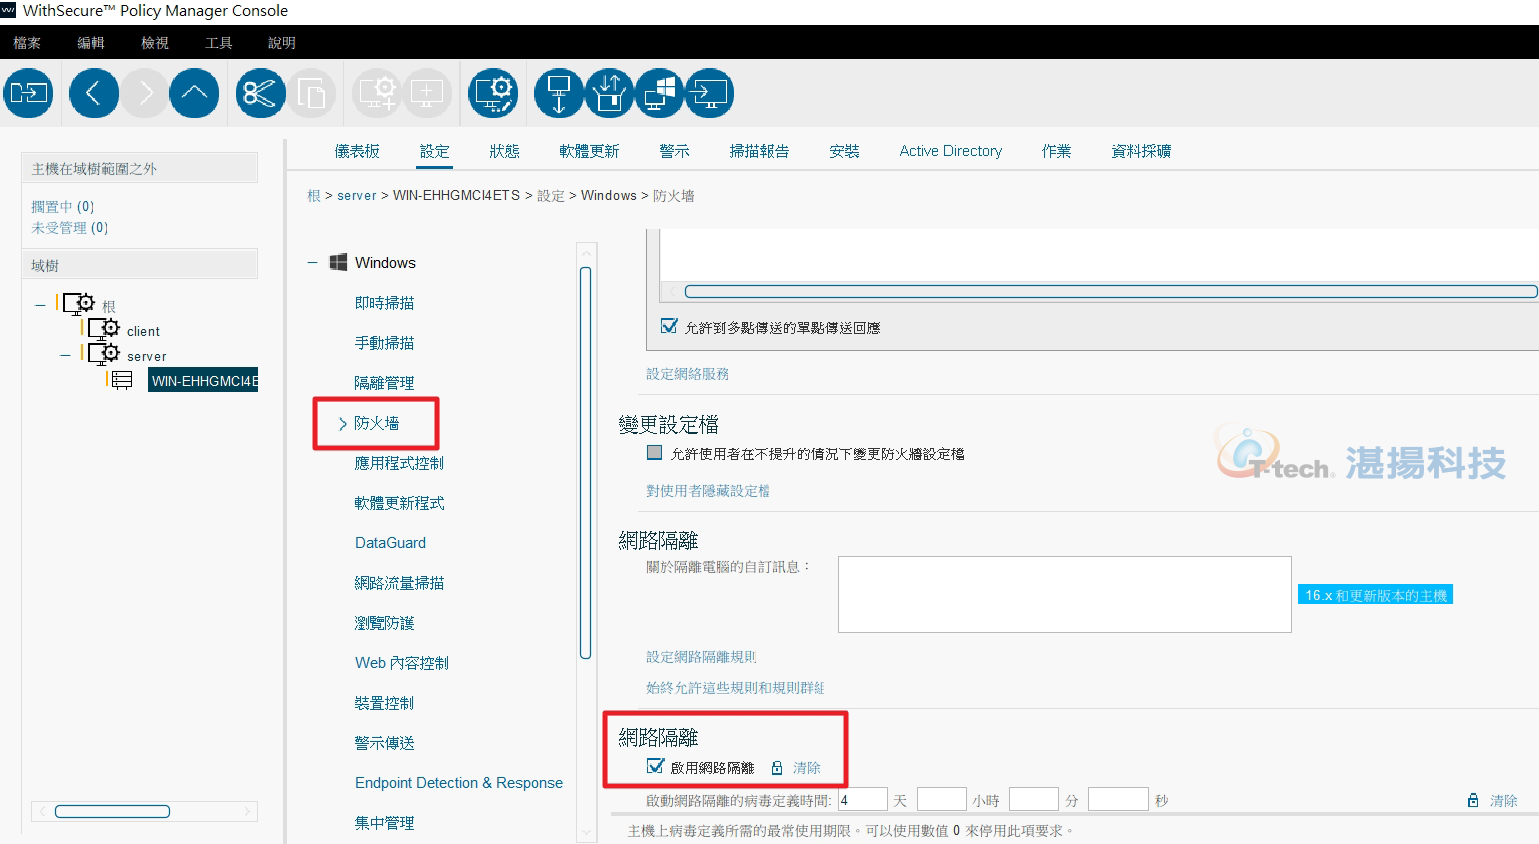Click the autodiscover Windows hosts icon
1539x844 pixels.
(659, 93)
